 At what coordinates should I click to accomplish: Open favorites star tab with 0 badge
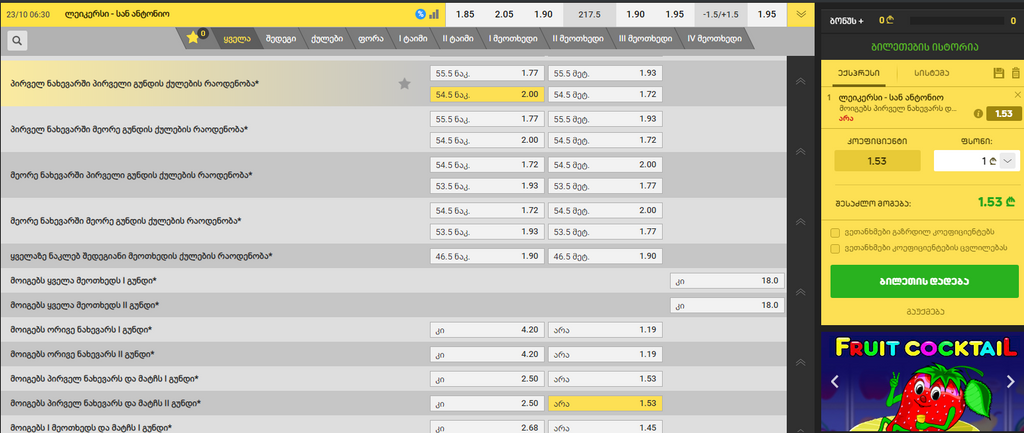tap(197, 38)
